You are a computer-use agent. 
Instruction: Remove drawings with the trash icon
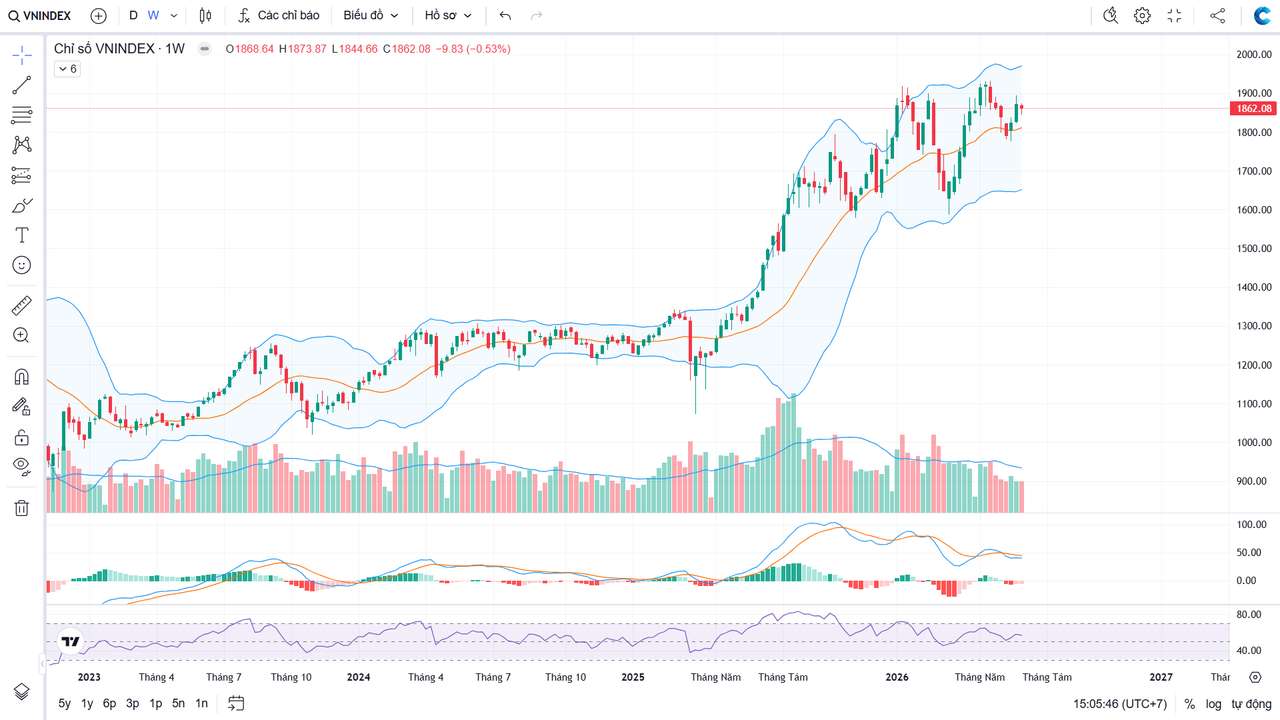pos(21,508)
